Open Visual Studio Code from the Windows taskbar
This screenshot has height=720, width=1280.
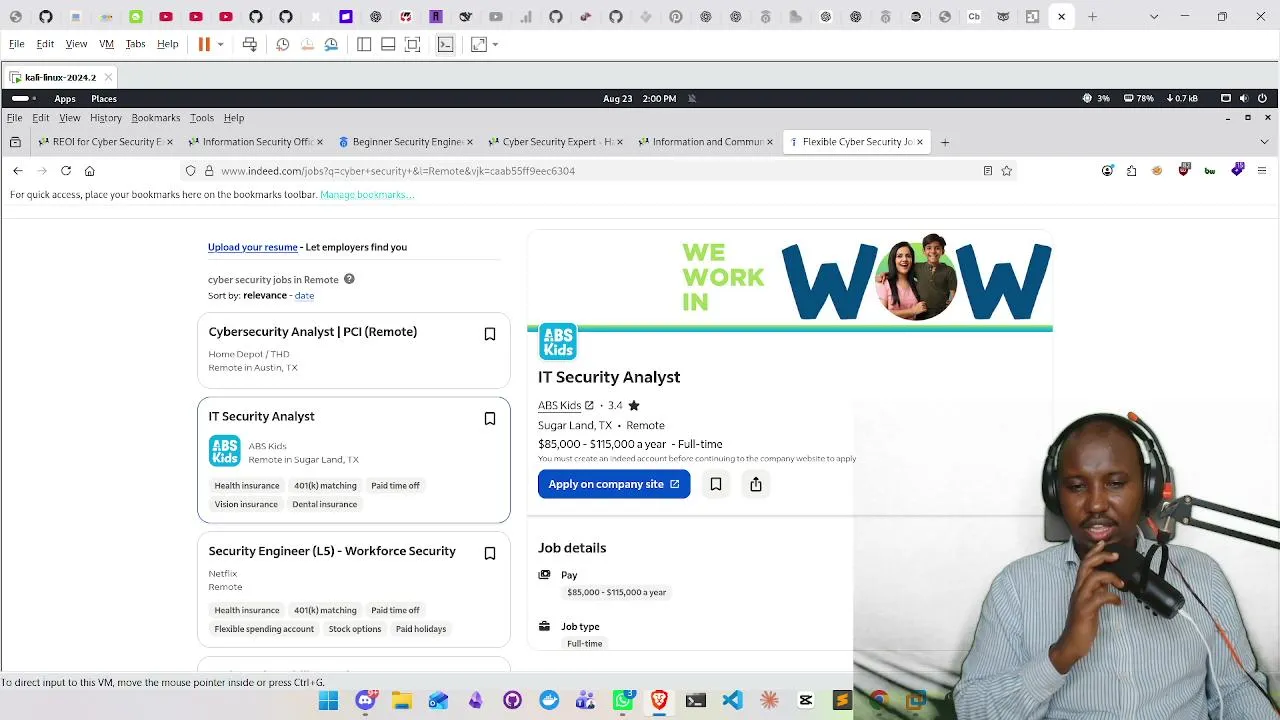(x=733, y=701)
